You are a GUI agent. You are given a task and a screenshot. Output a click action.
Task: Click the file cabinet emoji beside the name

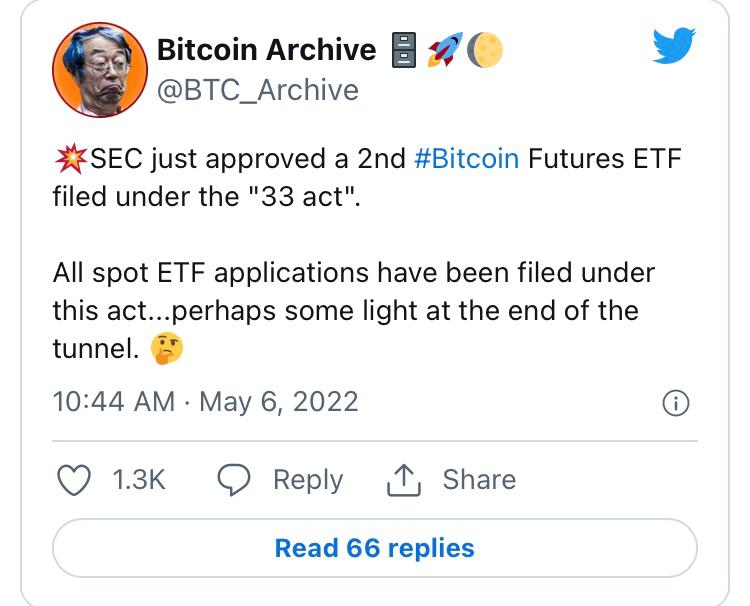[404, 51]
